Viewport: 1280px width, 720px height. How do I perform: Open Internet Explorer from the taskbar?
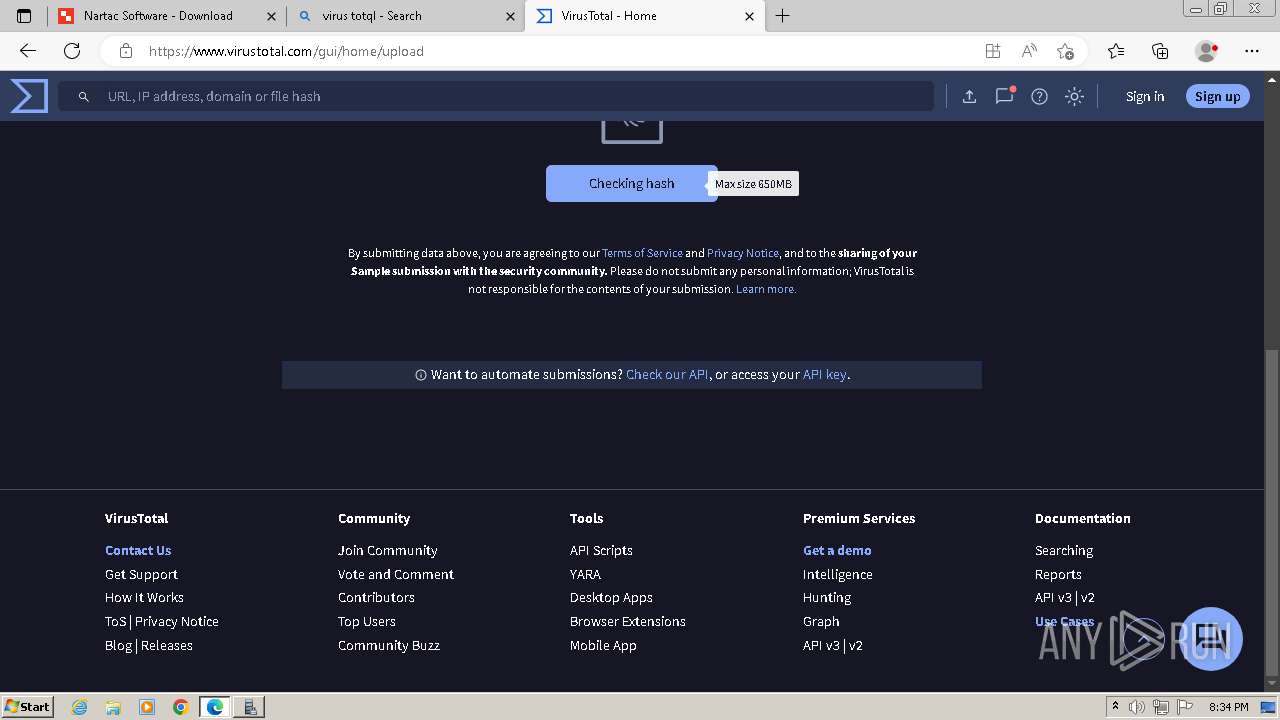(80, 707)
